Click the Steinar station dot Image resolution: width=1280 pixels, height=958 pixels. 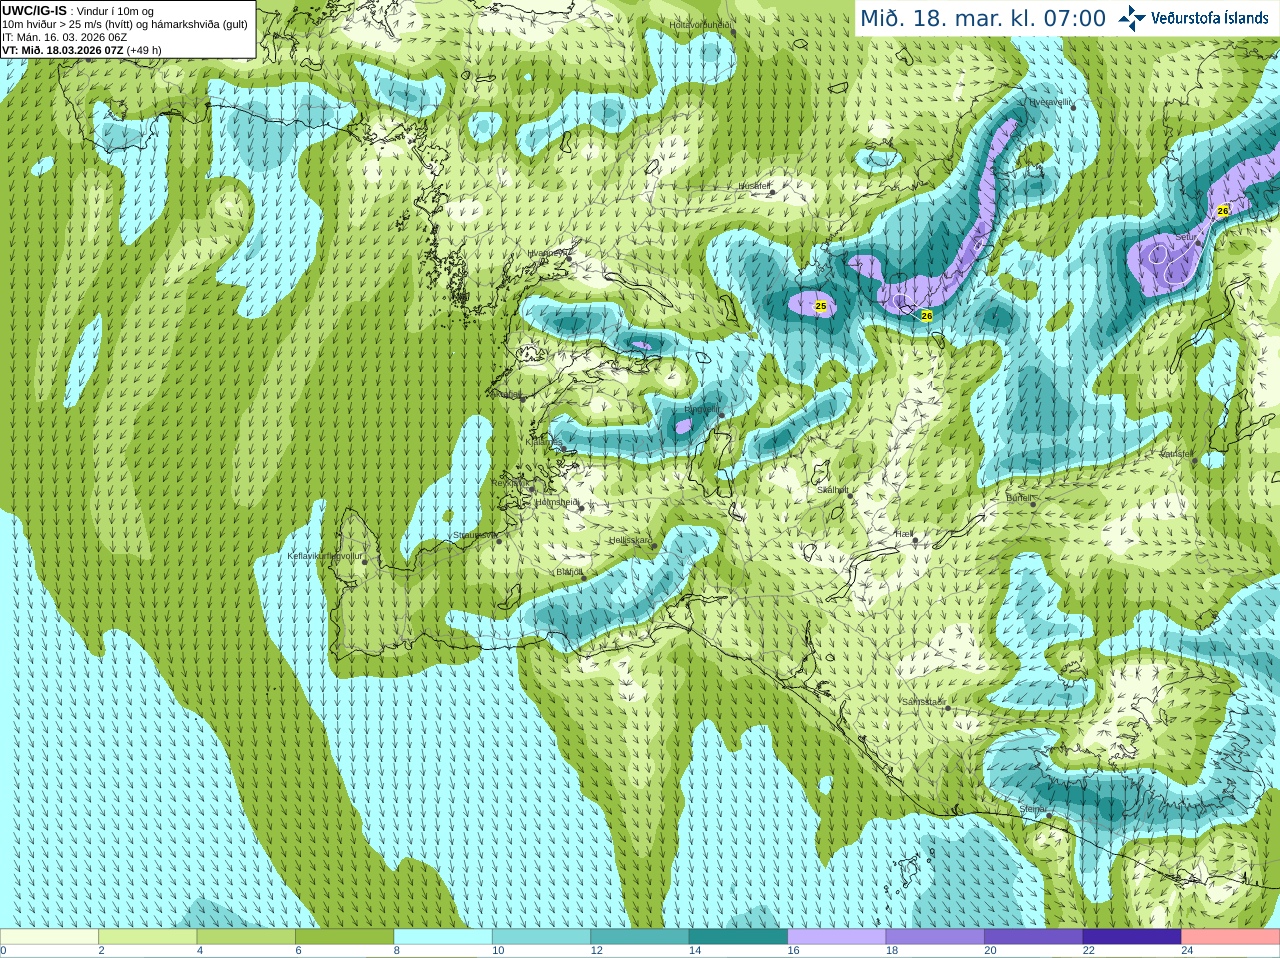pyautogui.click(x=1048, y=815)
